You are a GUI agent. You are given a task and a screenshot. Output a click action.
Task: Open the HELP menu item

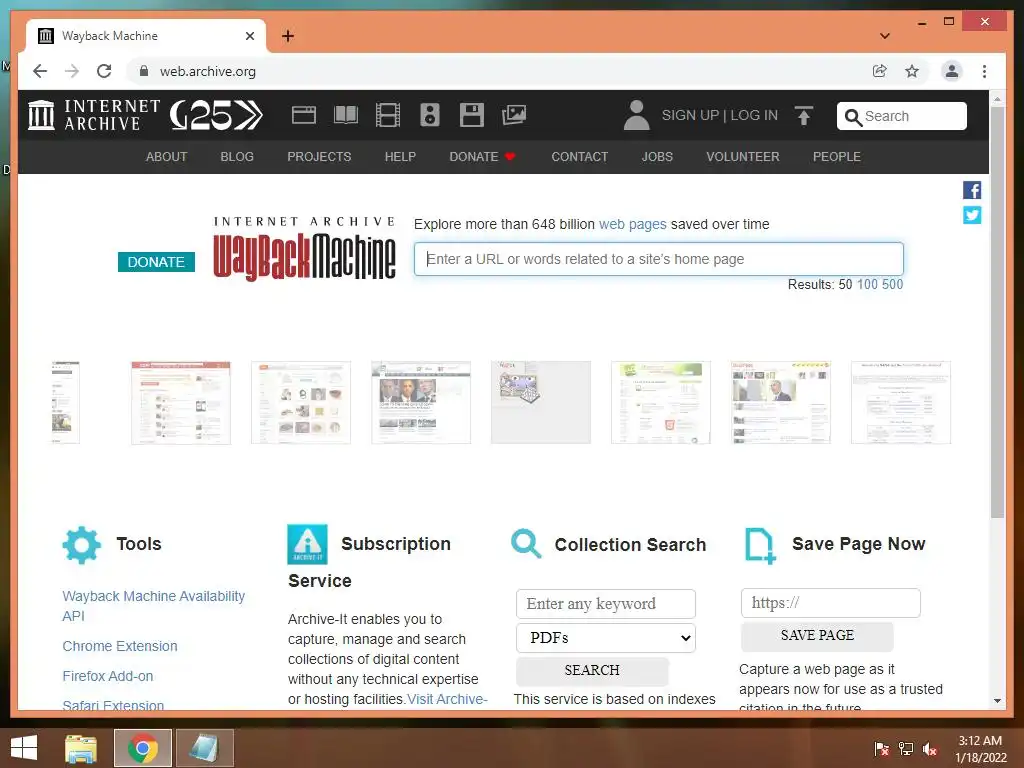point(400,157)
